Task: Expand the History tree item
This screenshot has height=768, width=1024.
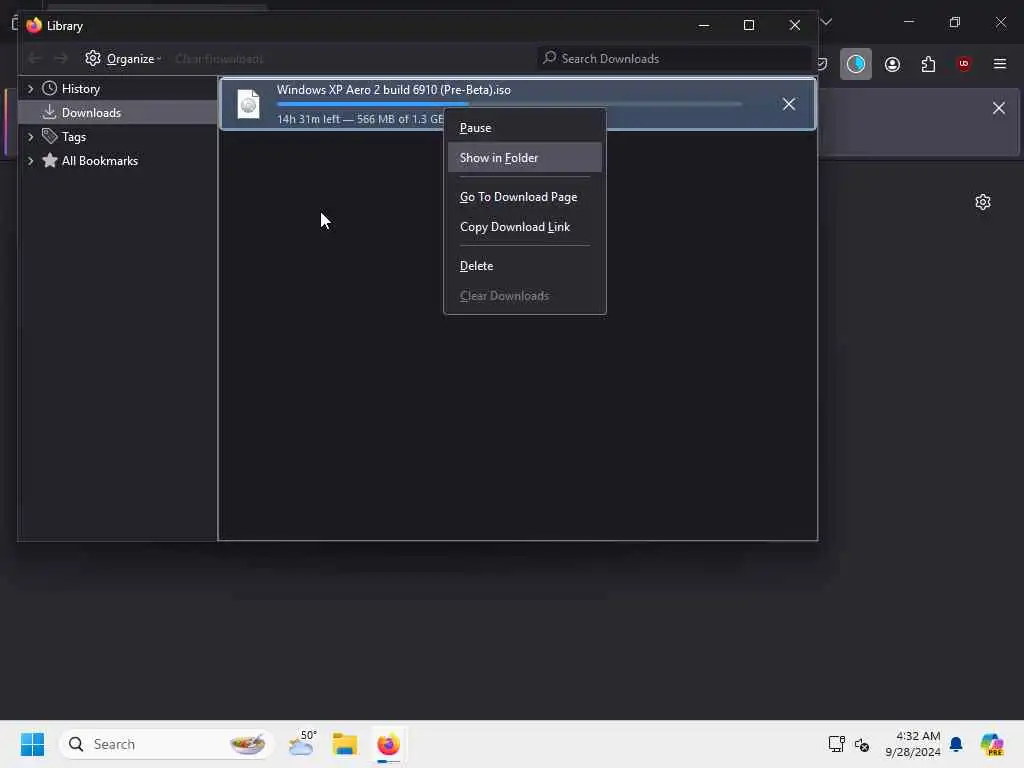Action: 30,88
